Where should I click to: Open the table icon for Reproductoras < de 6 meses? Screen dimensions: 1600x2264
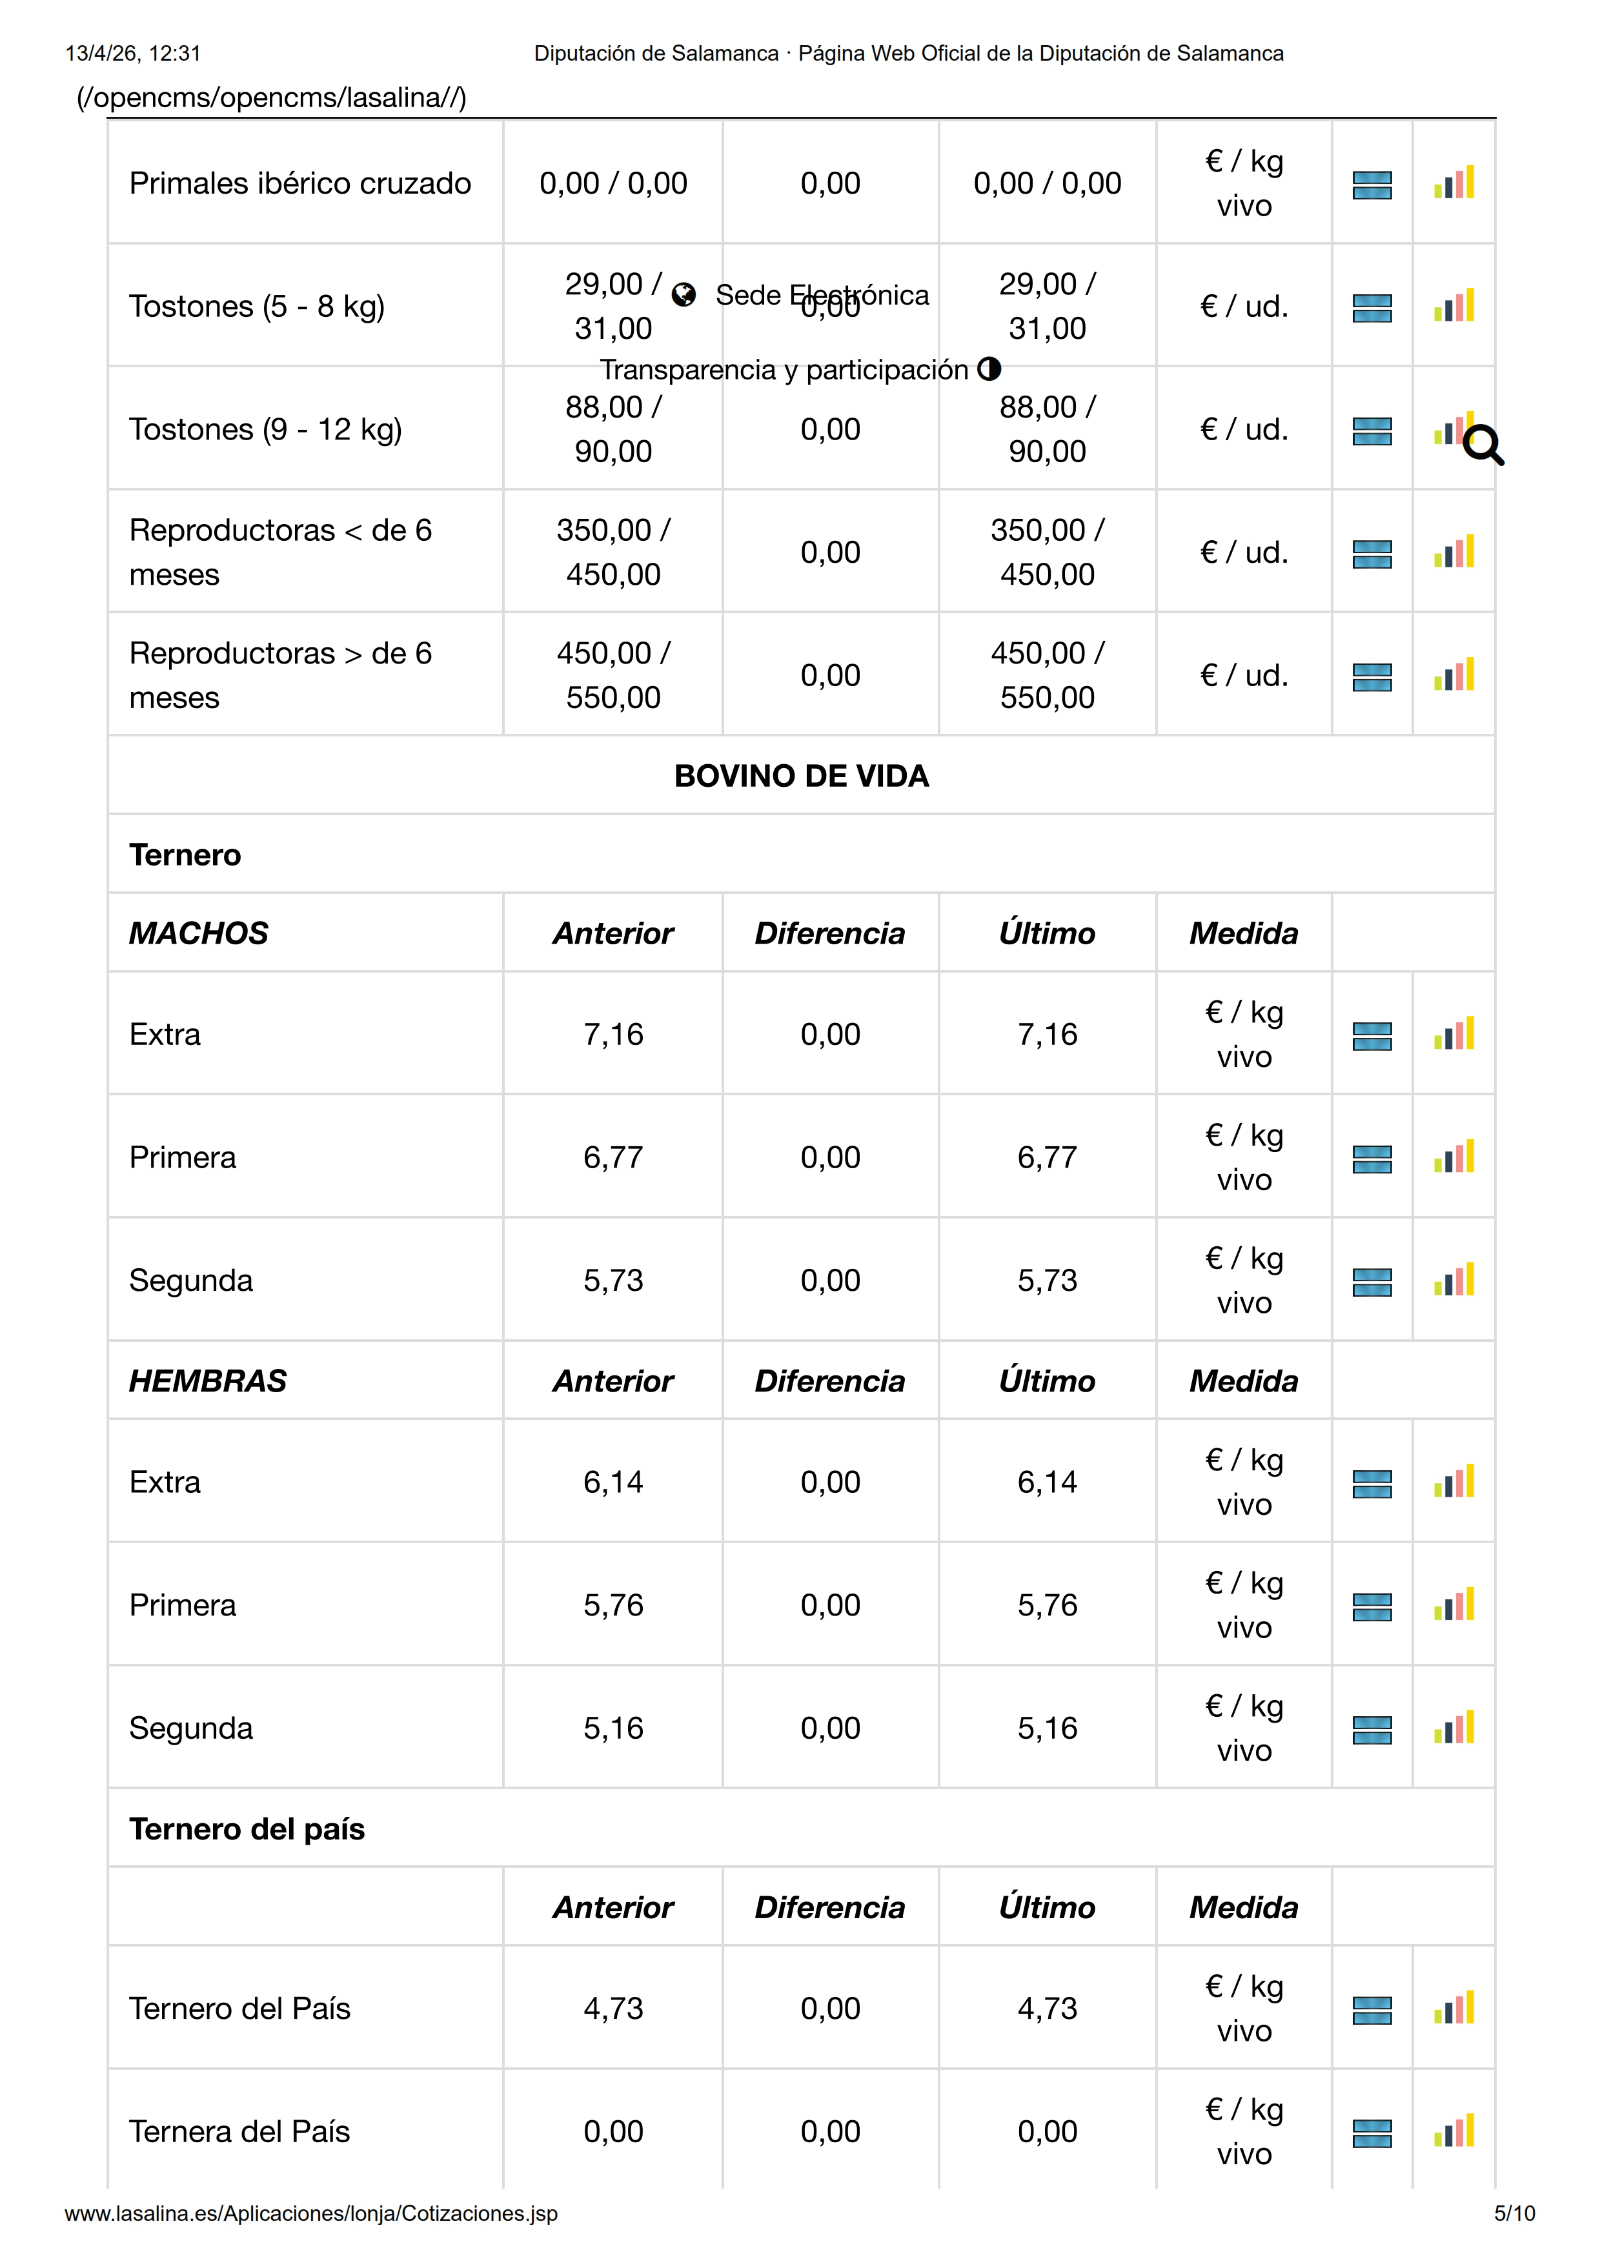tap(1371, 553)
